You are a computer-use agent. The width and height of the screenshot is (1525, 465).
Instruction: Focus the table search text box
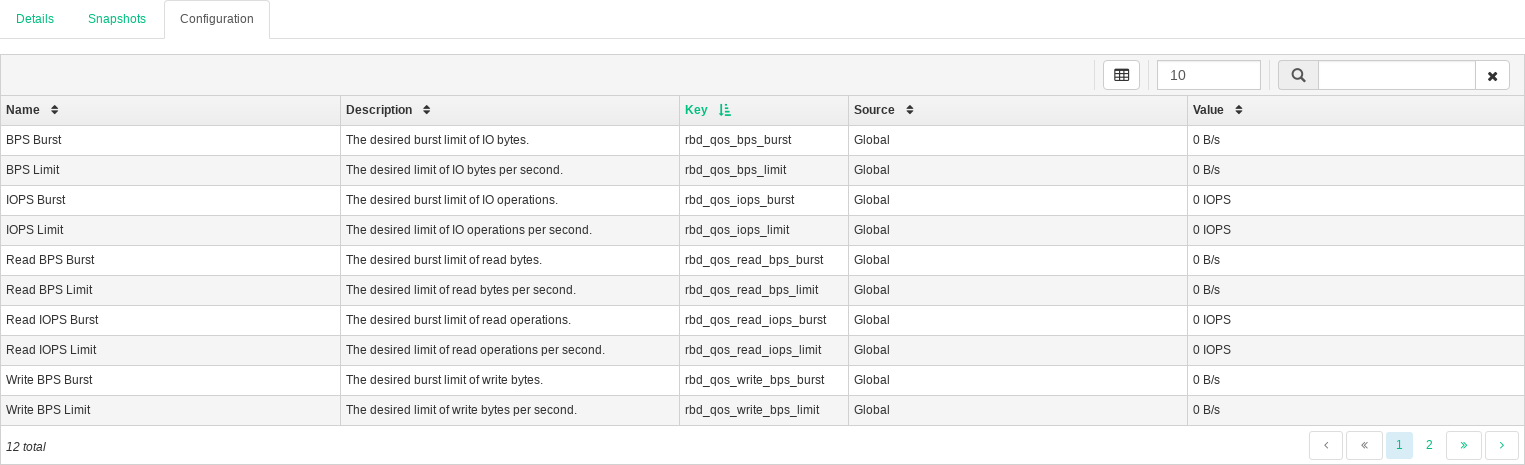tap(1396, 75)
